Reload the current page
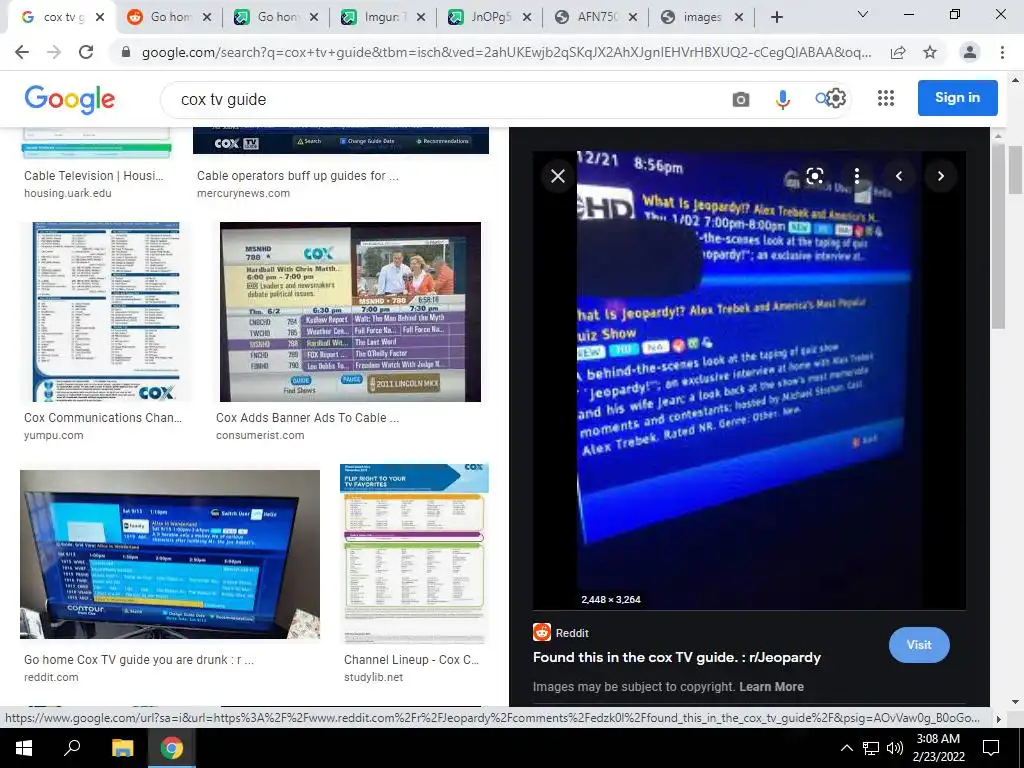This screenshot has height=768, width=1024. point(86,52)
